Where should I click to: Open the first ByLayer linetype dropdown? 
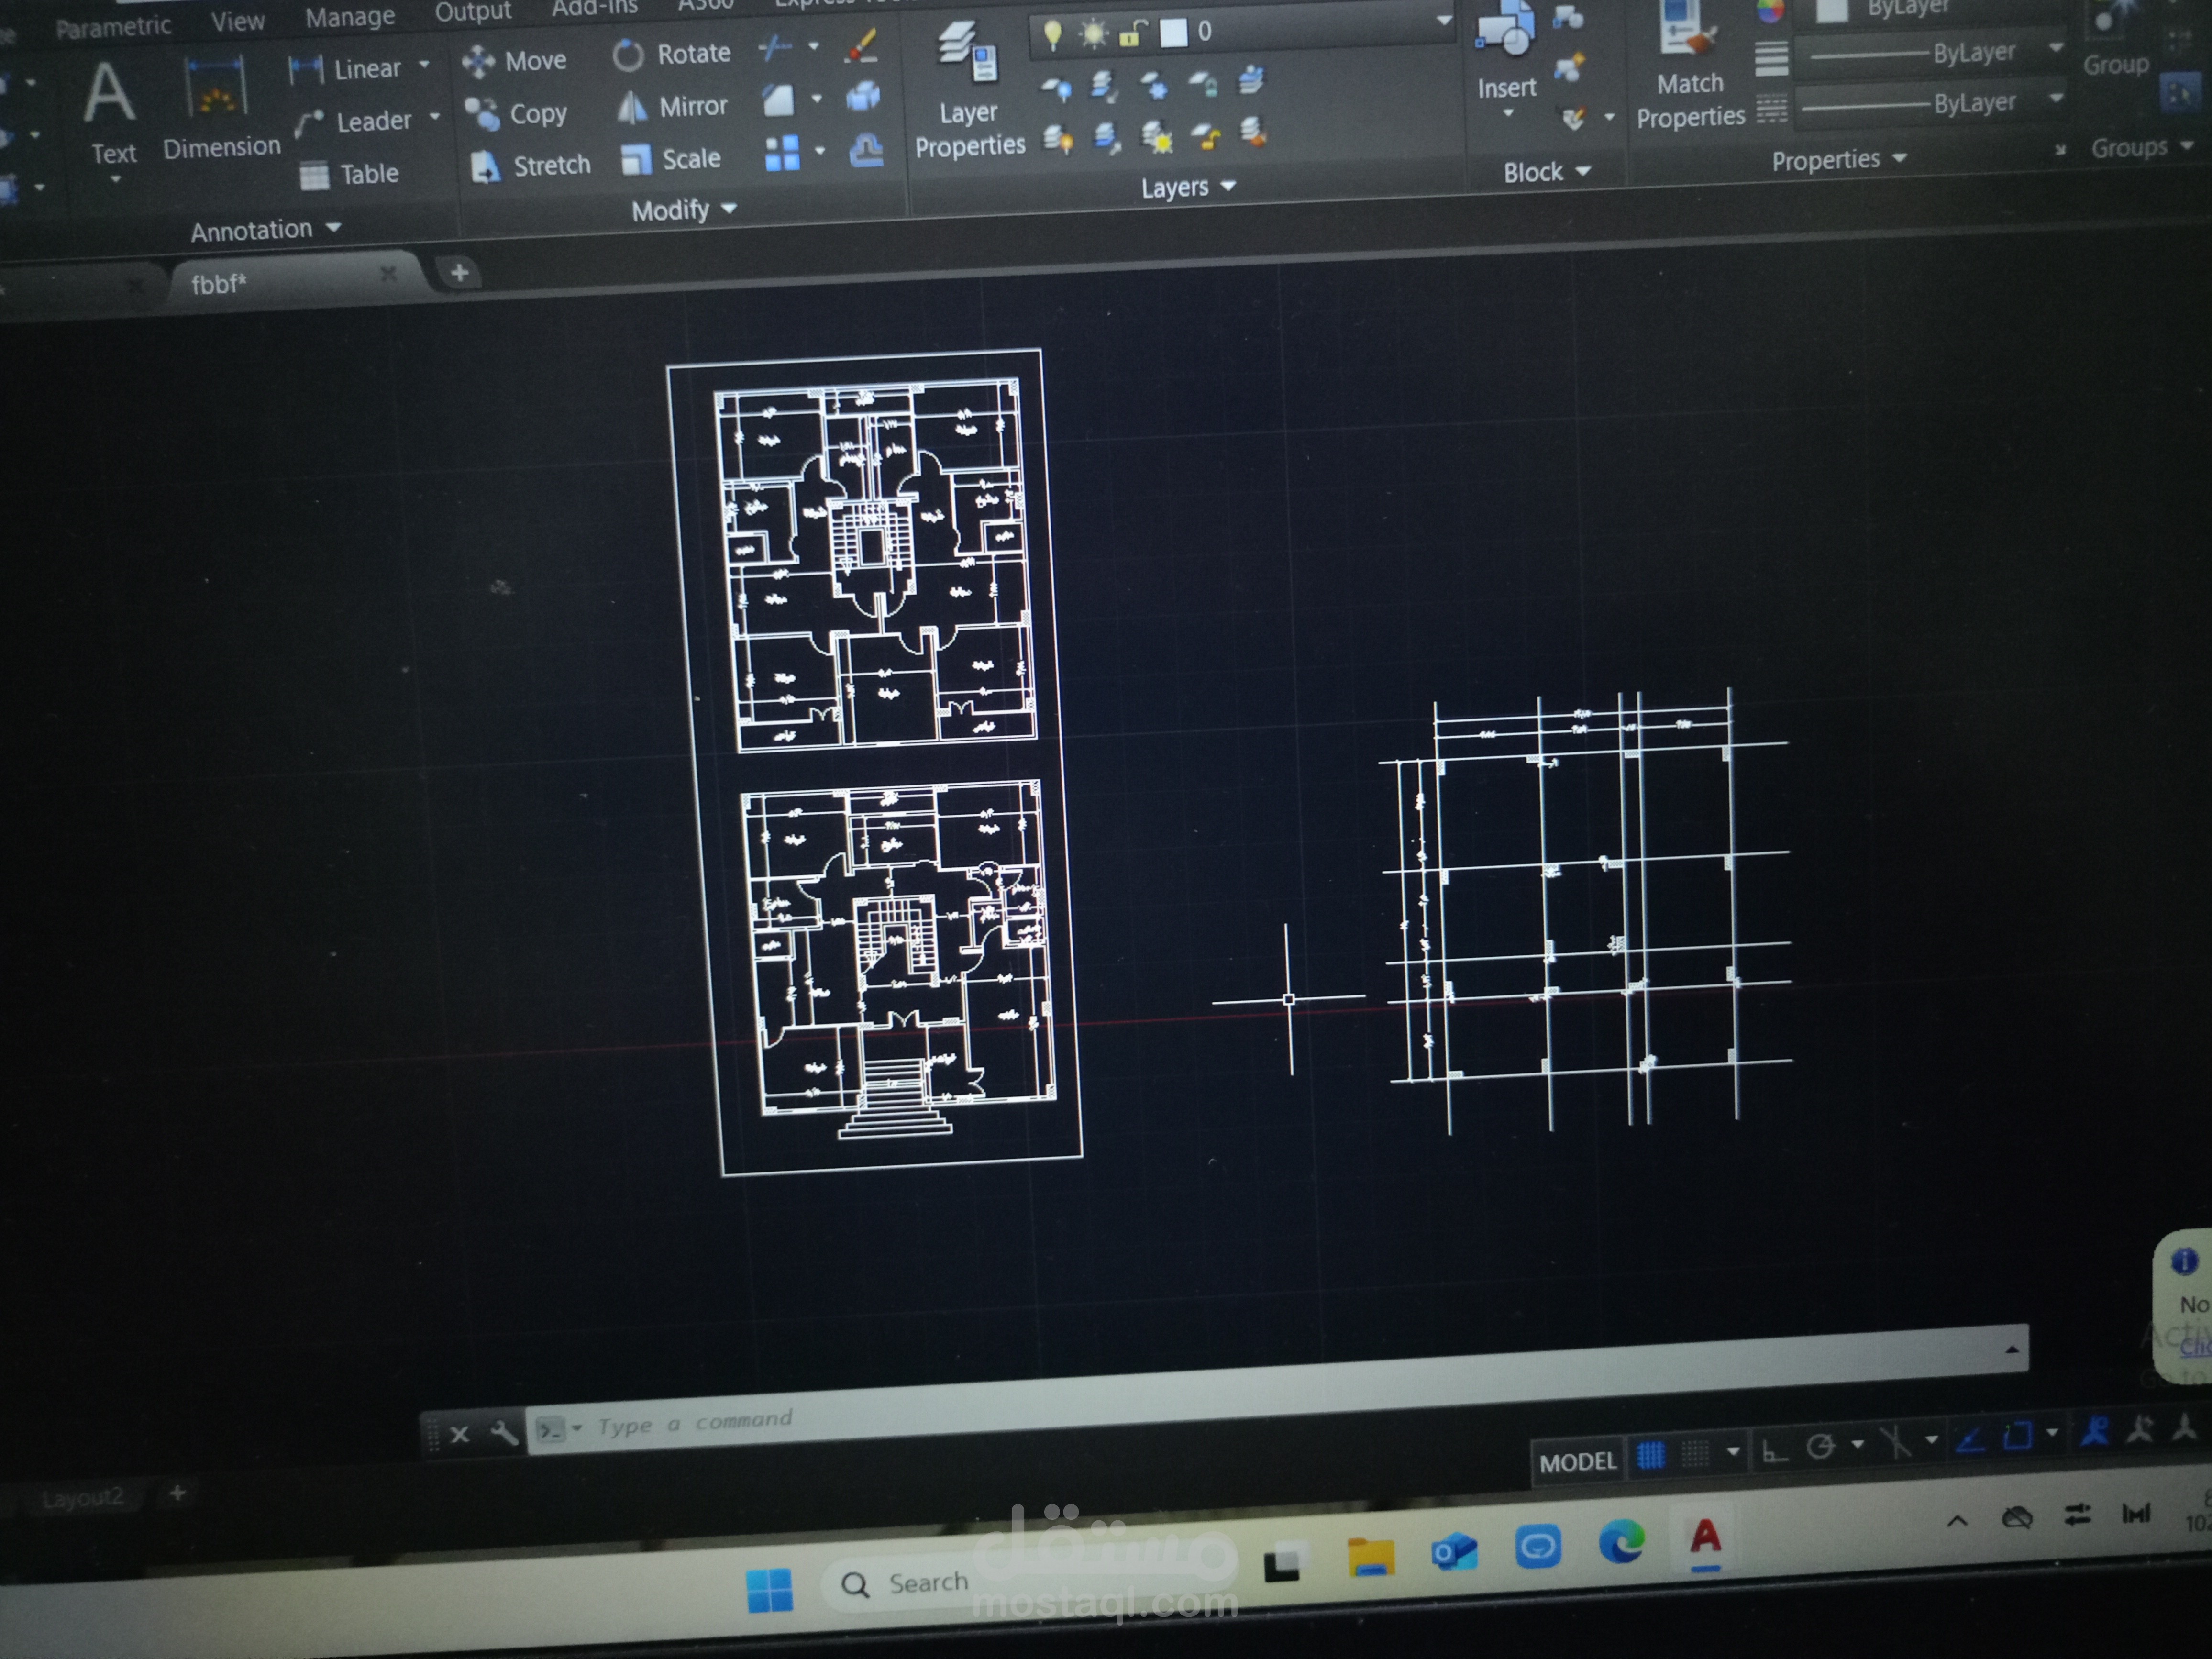2055,48
